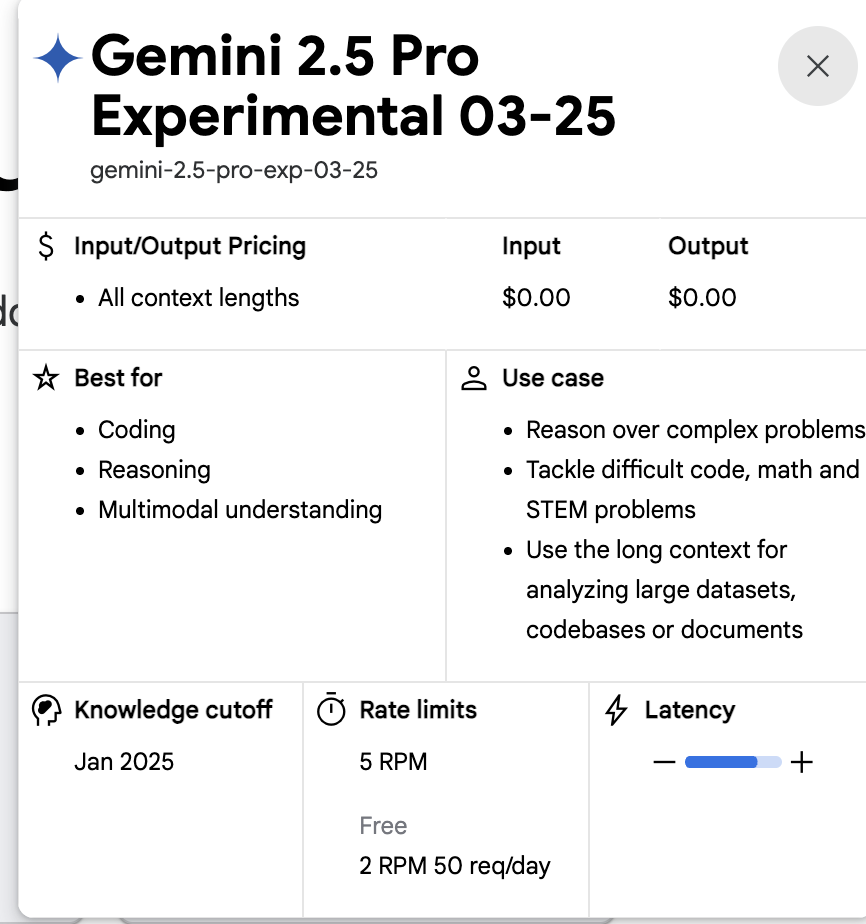
Task: Click the Free tier rate limit label
Action: pos(383,826)
